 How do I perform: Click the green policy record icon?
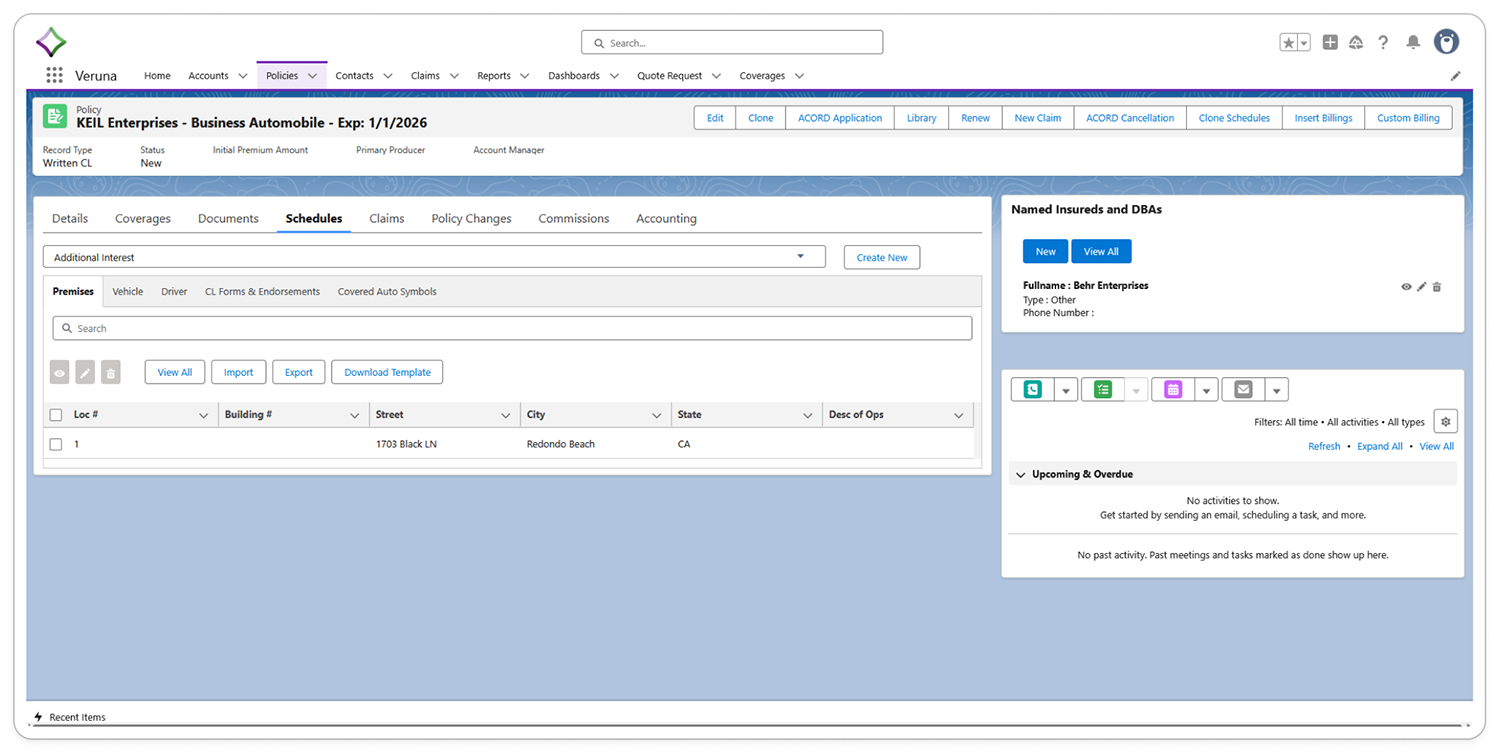pyautogui.click(x=55, y=116)
